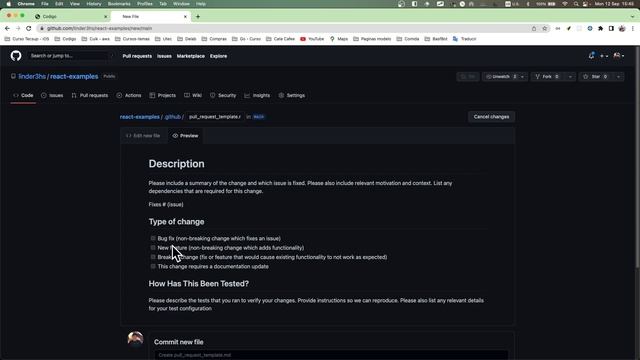Open the Bookmarks menu in menu bar
640x360 pixels.
[119, 4]
